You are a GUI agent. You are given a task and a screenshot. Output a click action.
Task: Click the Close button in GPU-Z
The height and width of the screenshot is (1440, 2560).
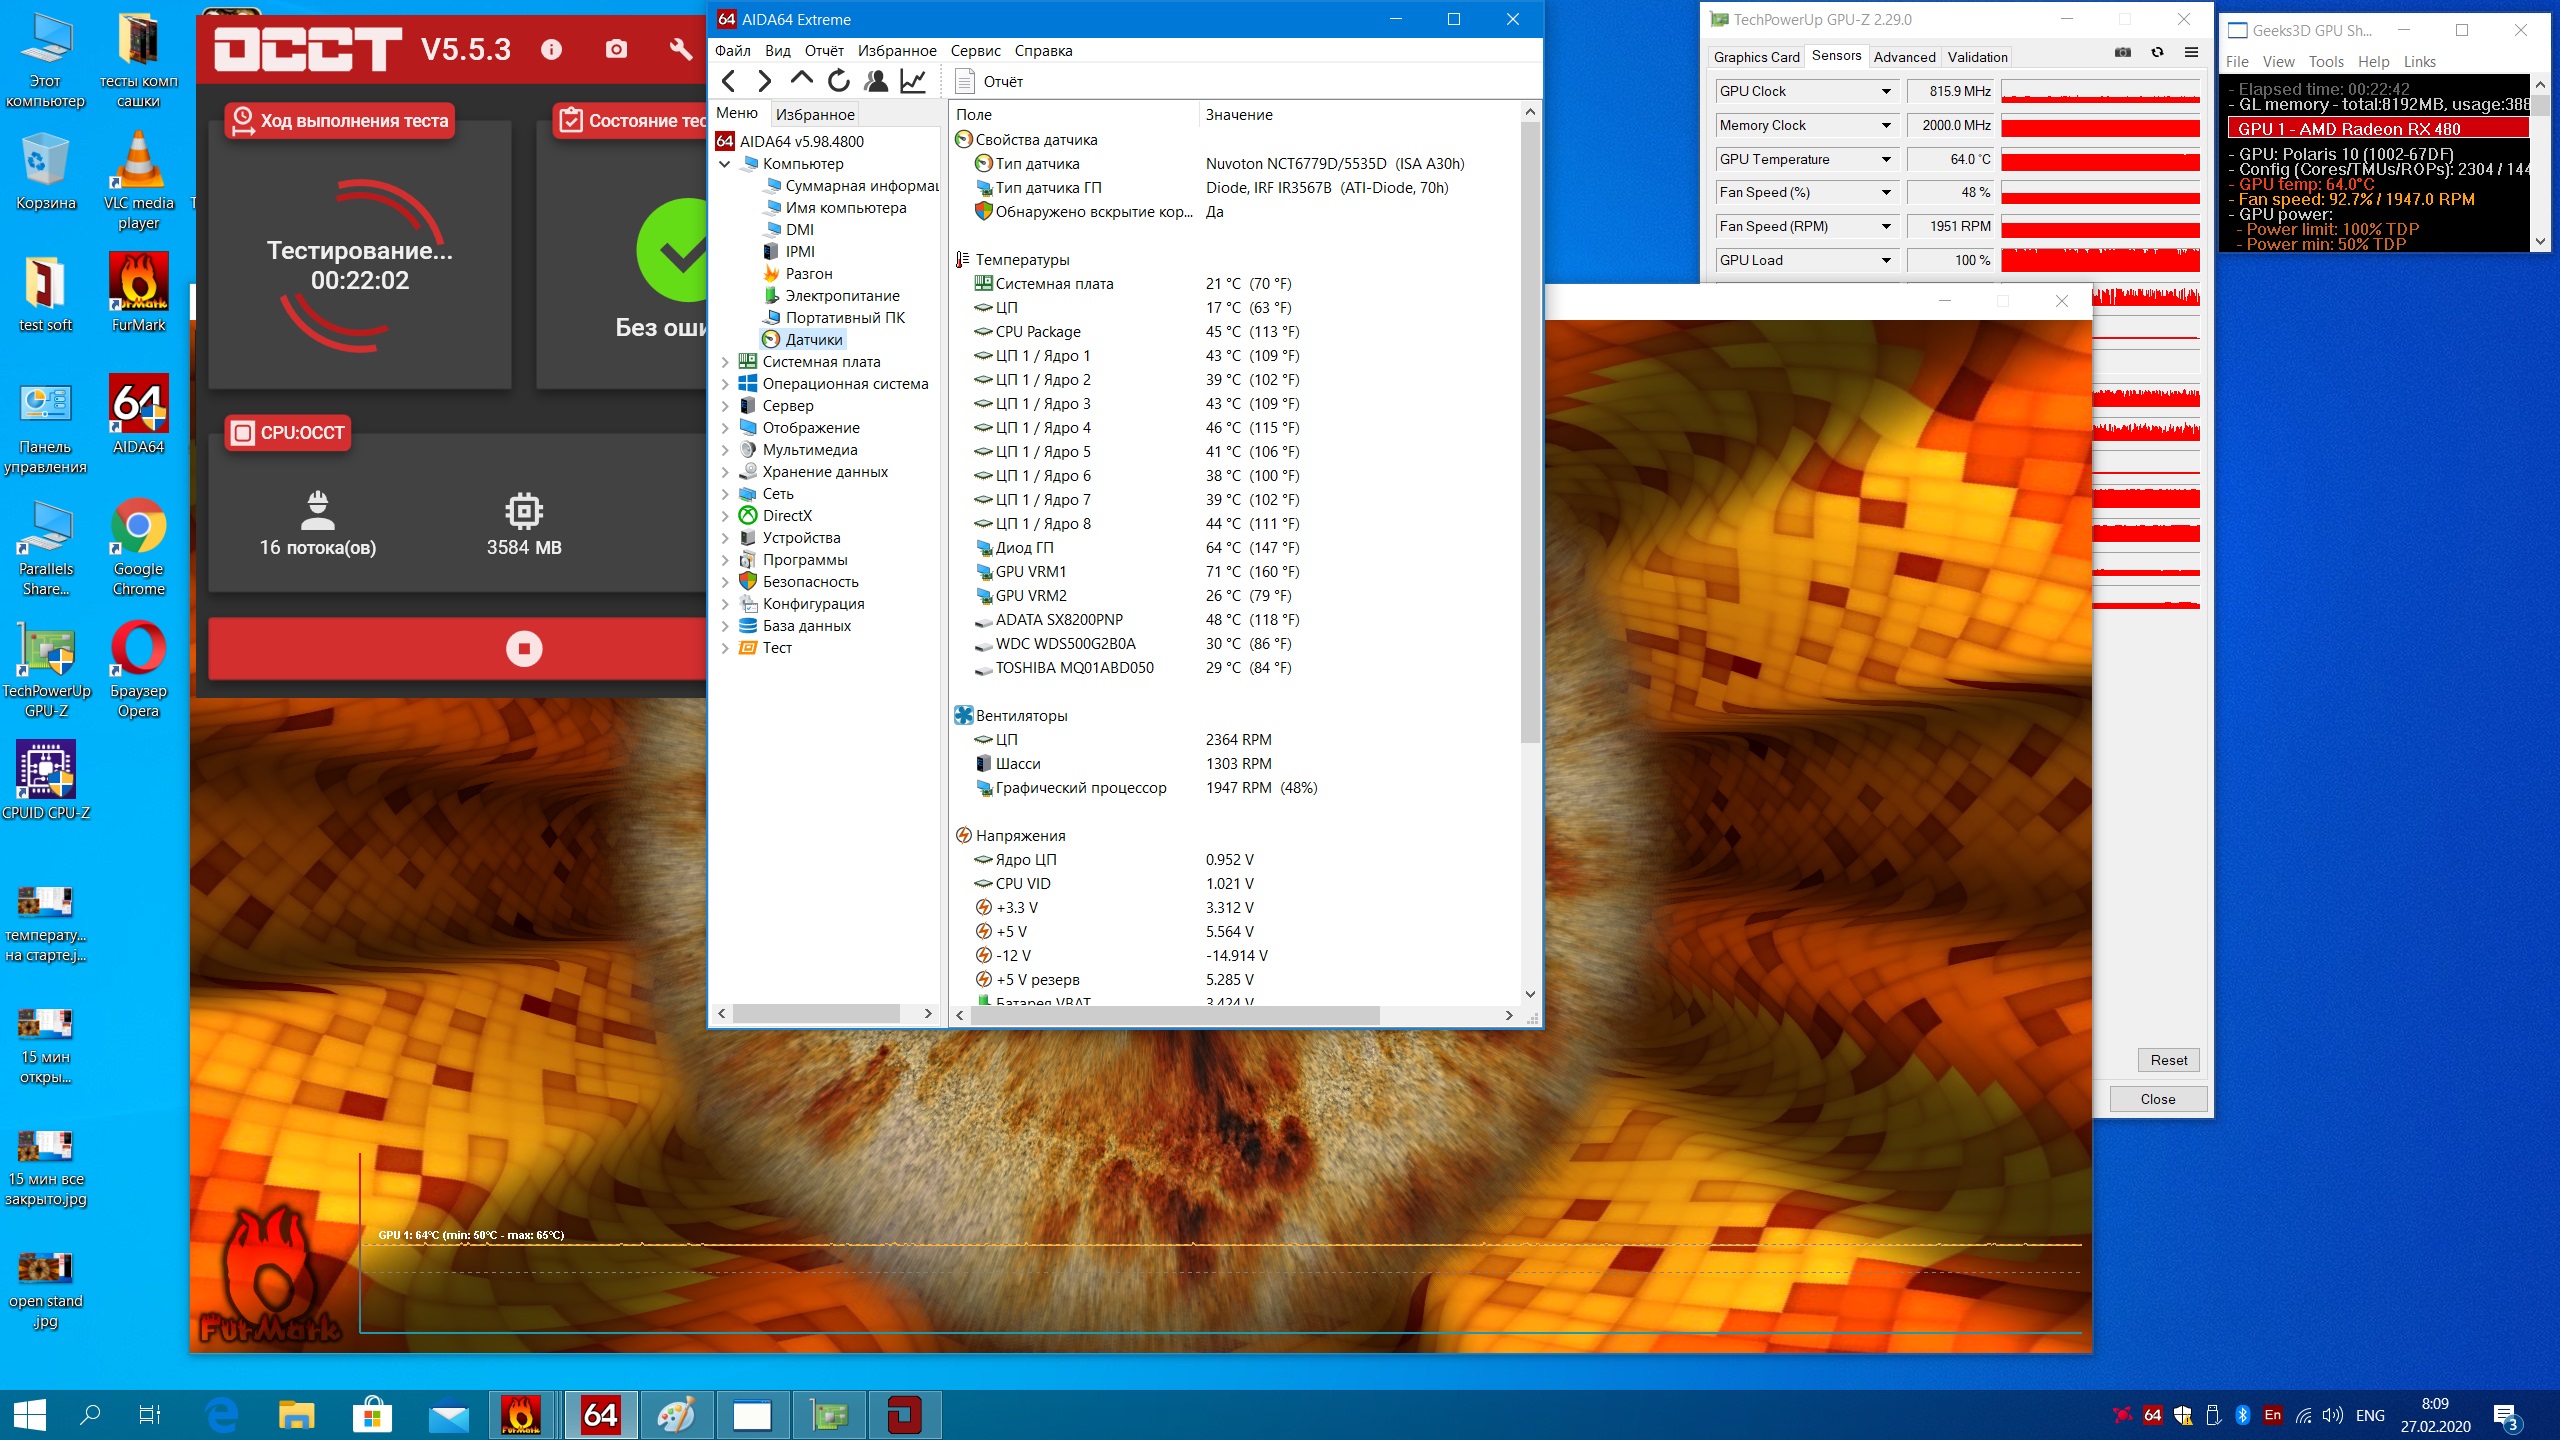tap(2157, 1099)
